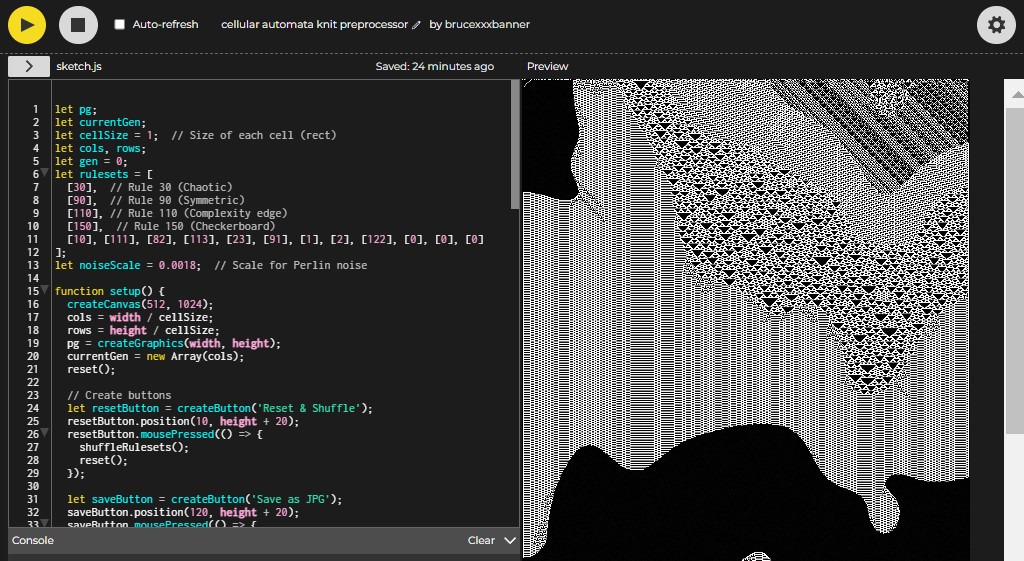Stop the running sketch
This screenshot has width=1024, height=561.
point(78,24)
